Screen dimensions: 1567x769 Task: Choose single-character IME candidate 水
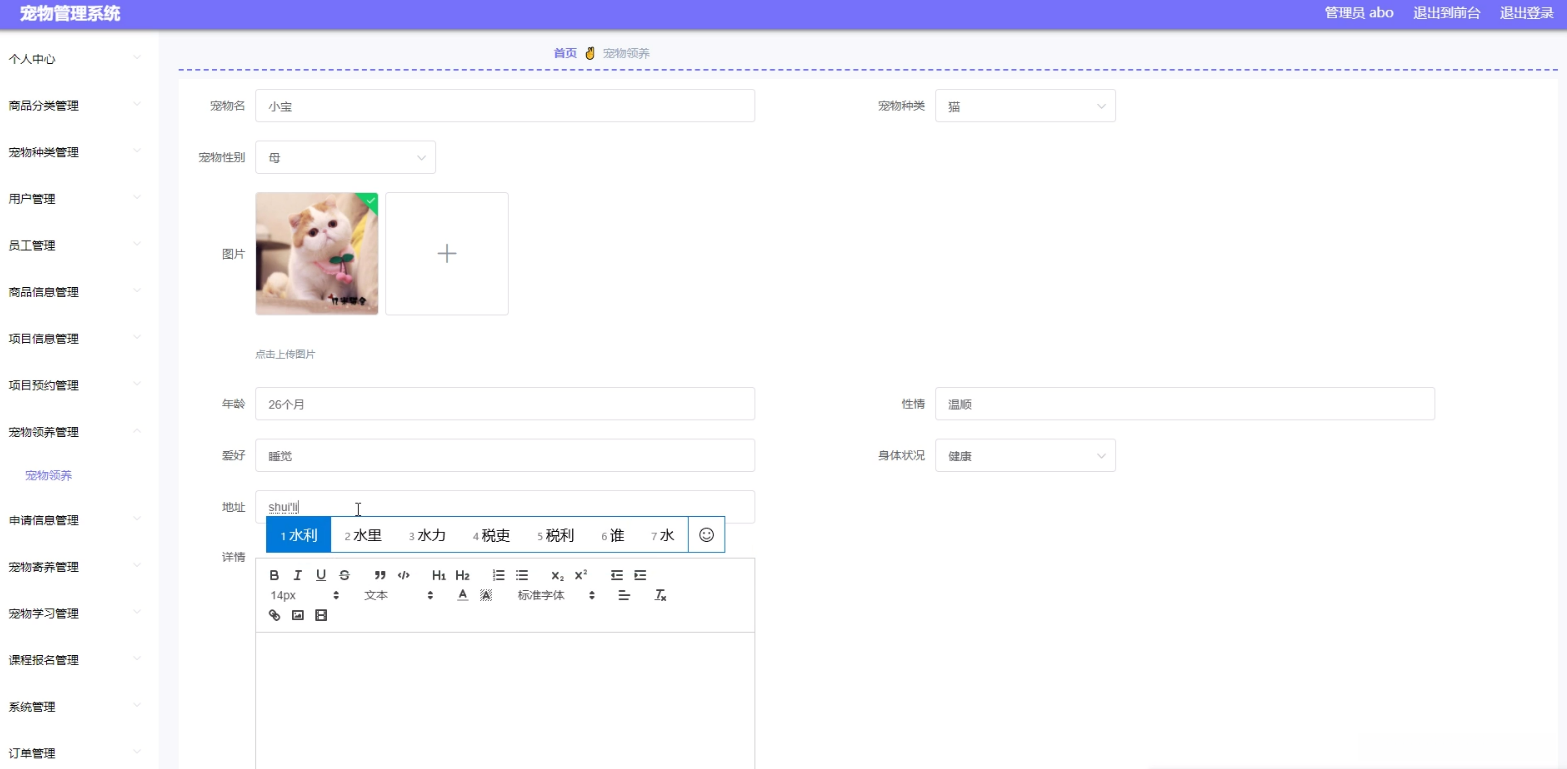[x=663, y=535]
